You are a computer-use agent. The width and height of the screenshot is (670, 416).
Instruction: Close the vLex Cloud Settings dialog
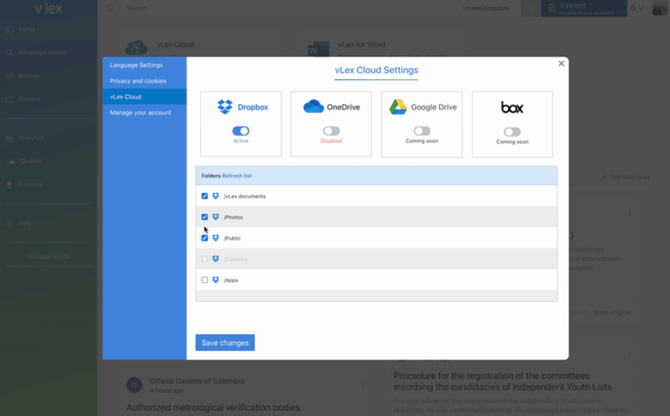point(561,64)
